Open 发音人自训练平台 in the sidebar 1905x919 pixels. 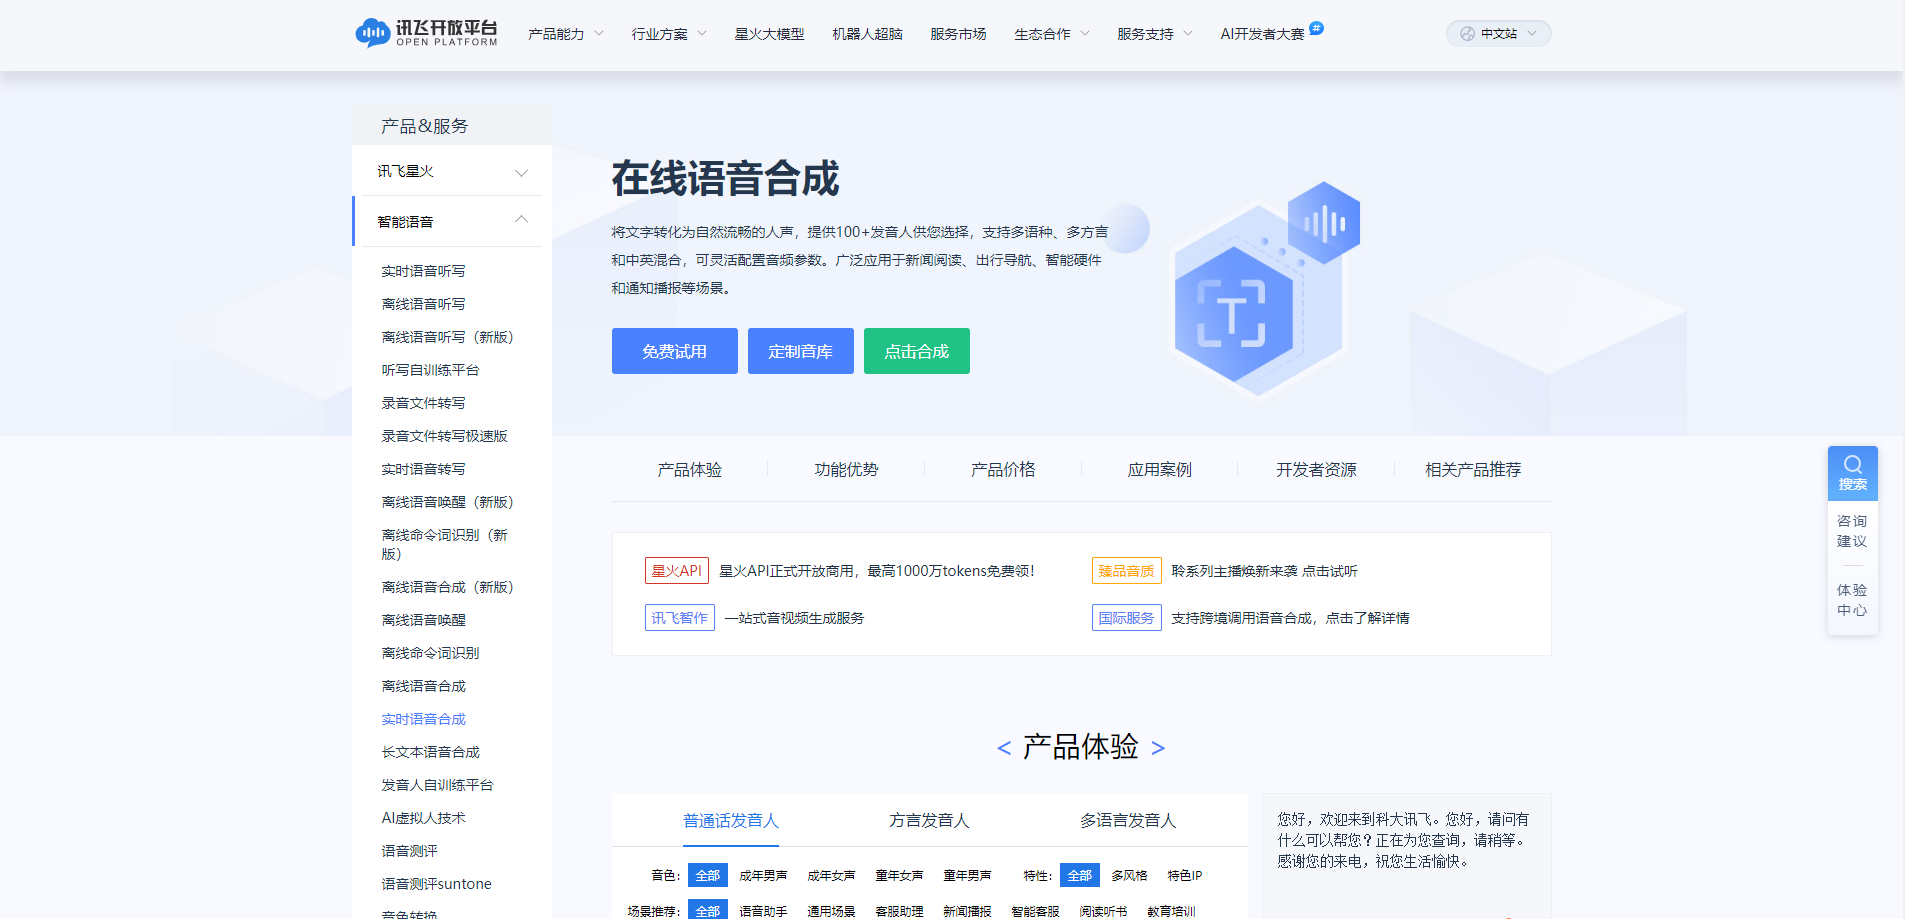[437, 785]
